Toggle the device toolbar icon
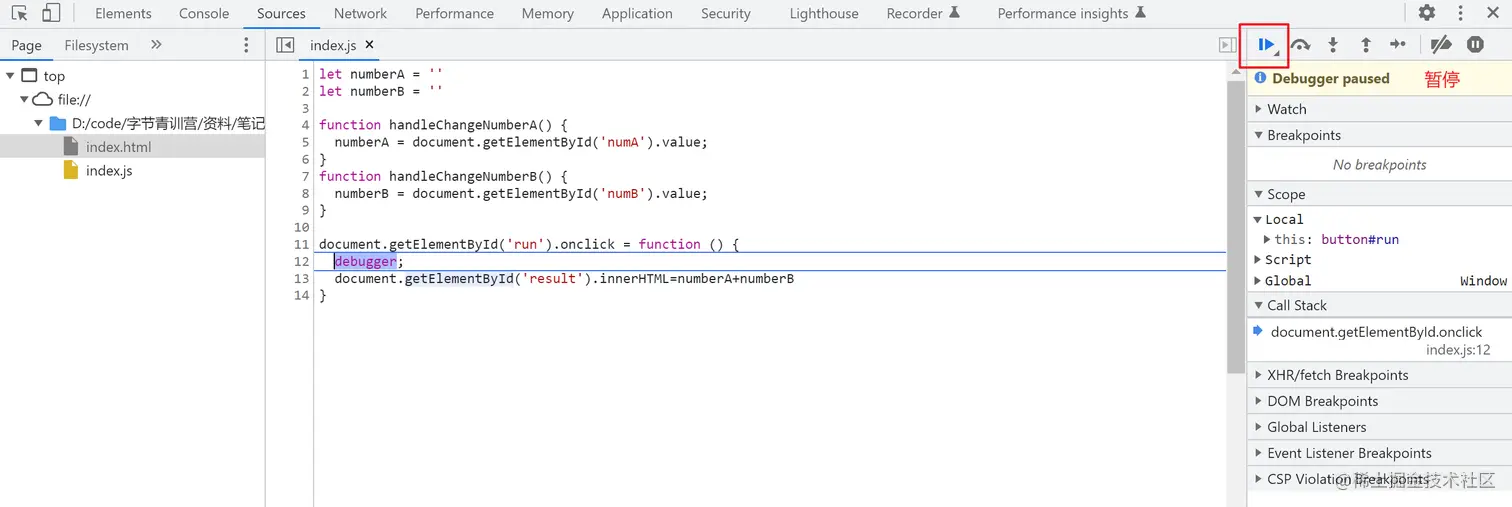The image size is (1512, 507). coord(51,13)
